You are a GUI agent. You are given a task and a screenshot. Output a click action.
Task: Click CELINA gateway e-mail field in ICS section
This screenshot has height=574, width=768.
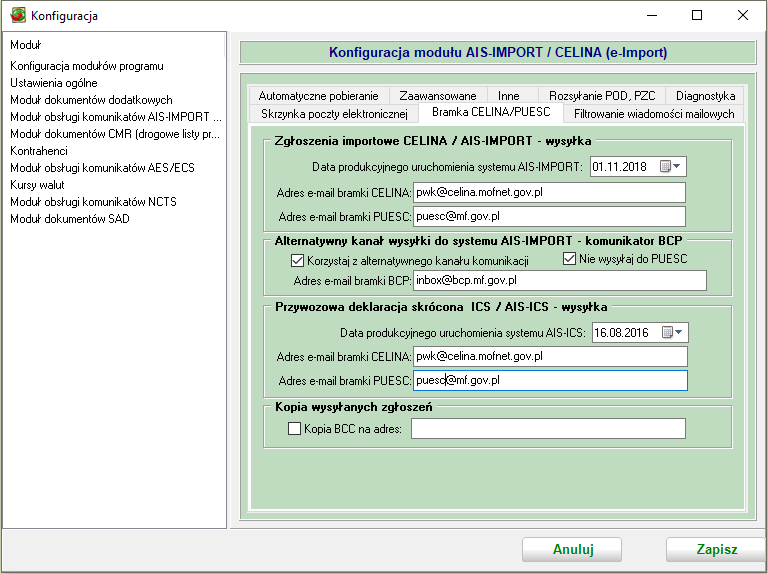550,357
